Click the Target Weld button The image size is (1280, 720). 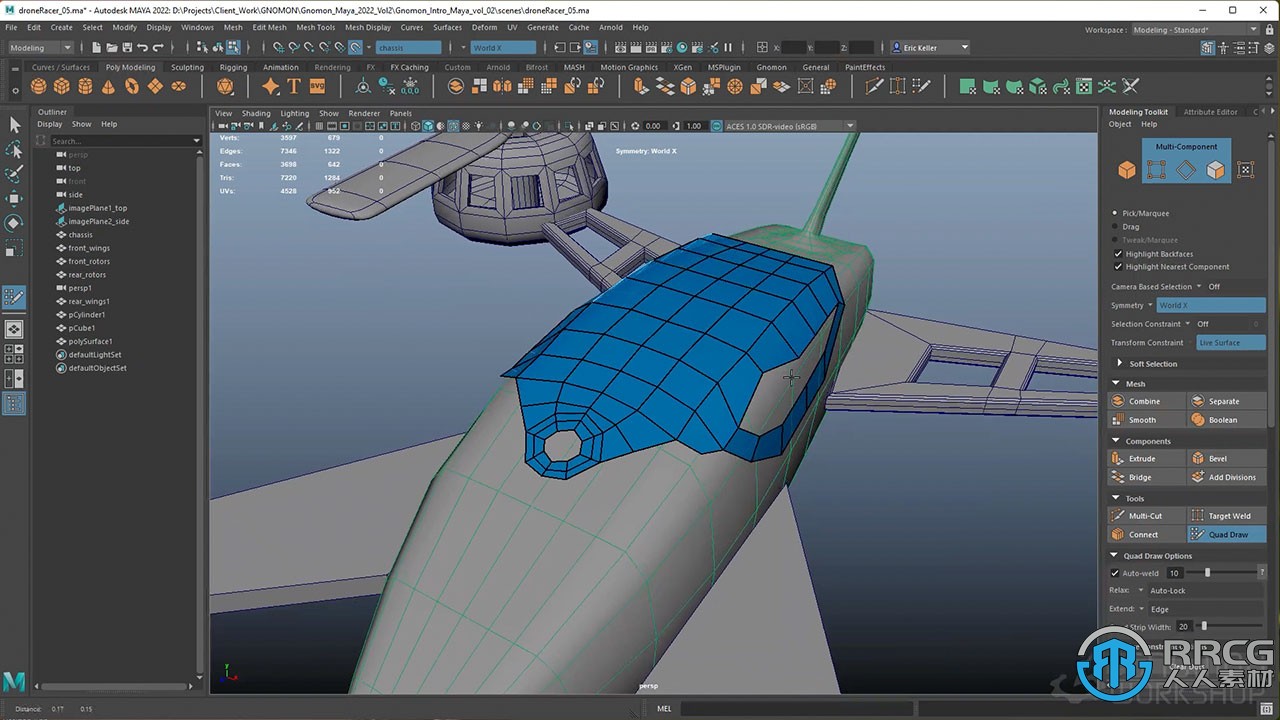pyautogui.click(x=1227, y=515)
